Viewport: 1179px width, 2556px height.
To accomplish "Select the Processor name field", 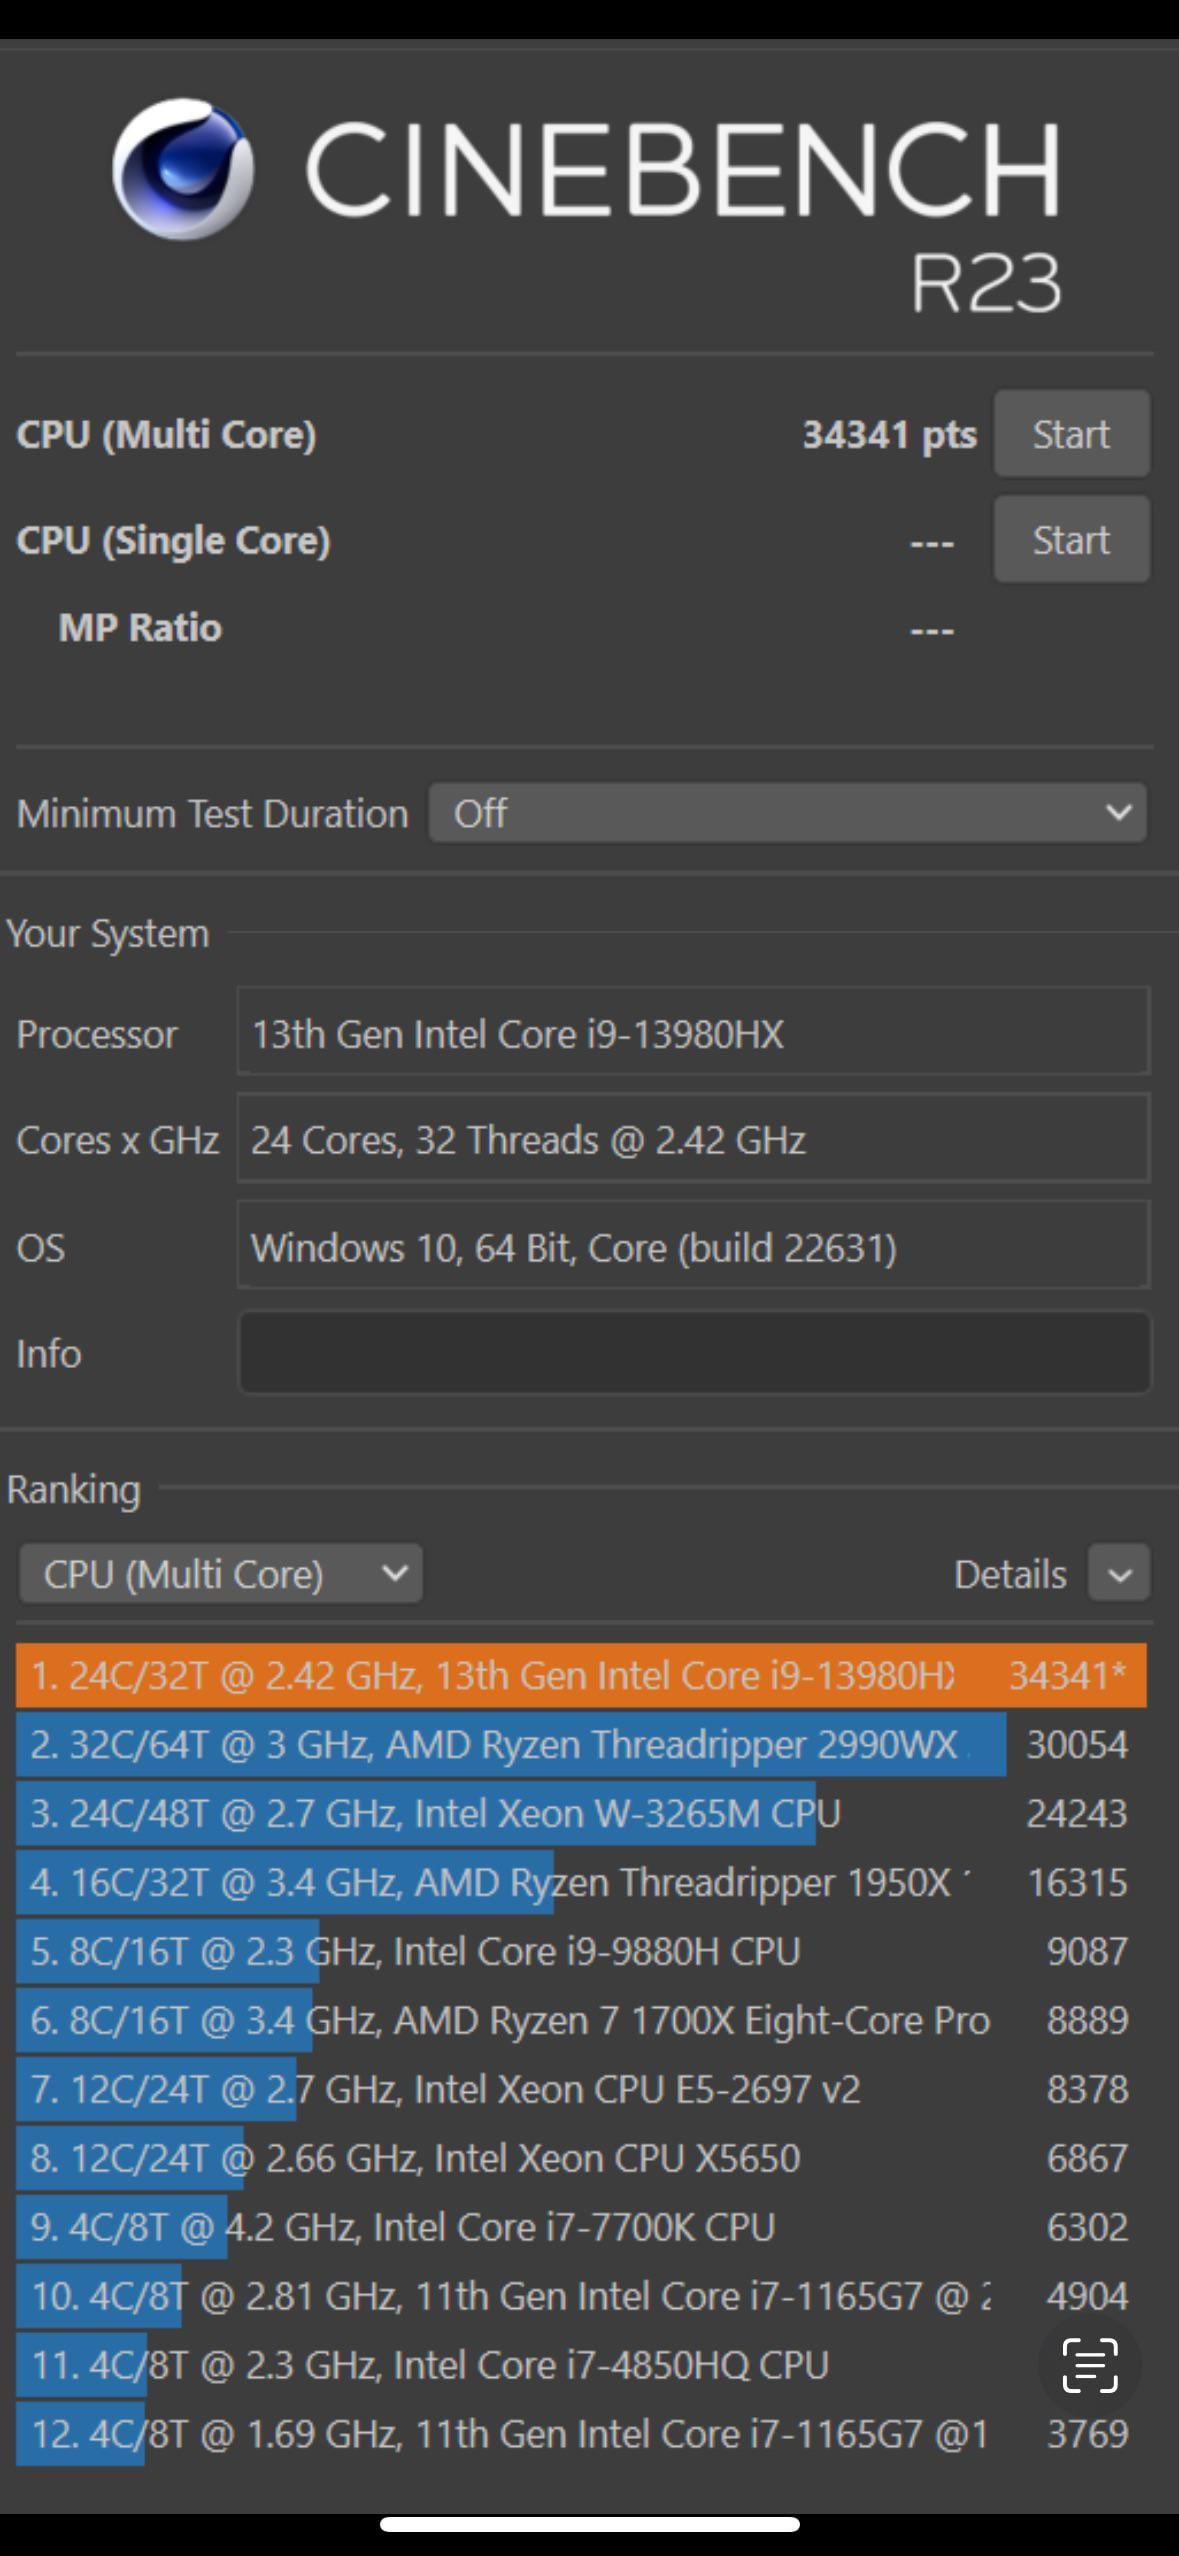I will click(x=694, y=1032).
